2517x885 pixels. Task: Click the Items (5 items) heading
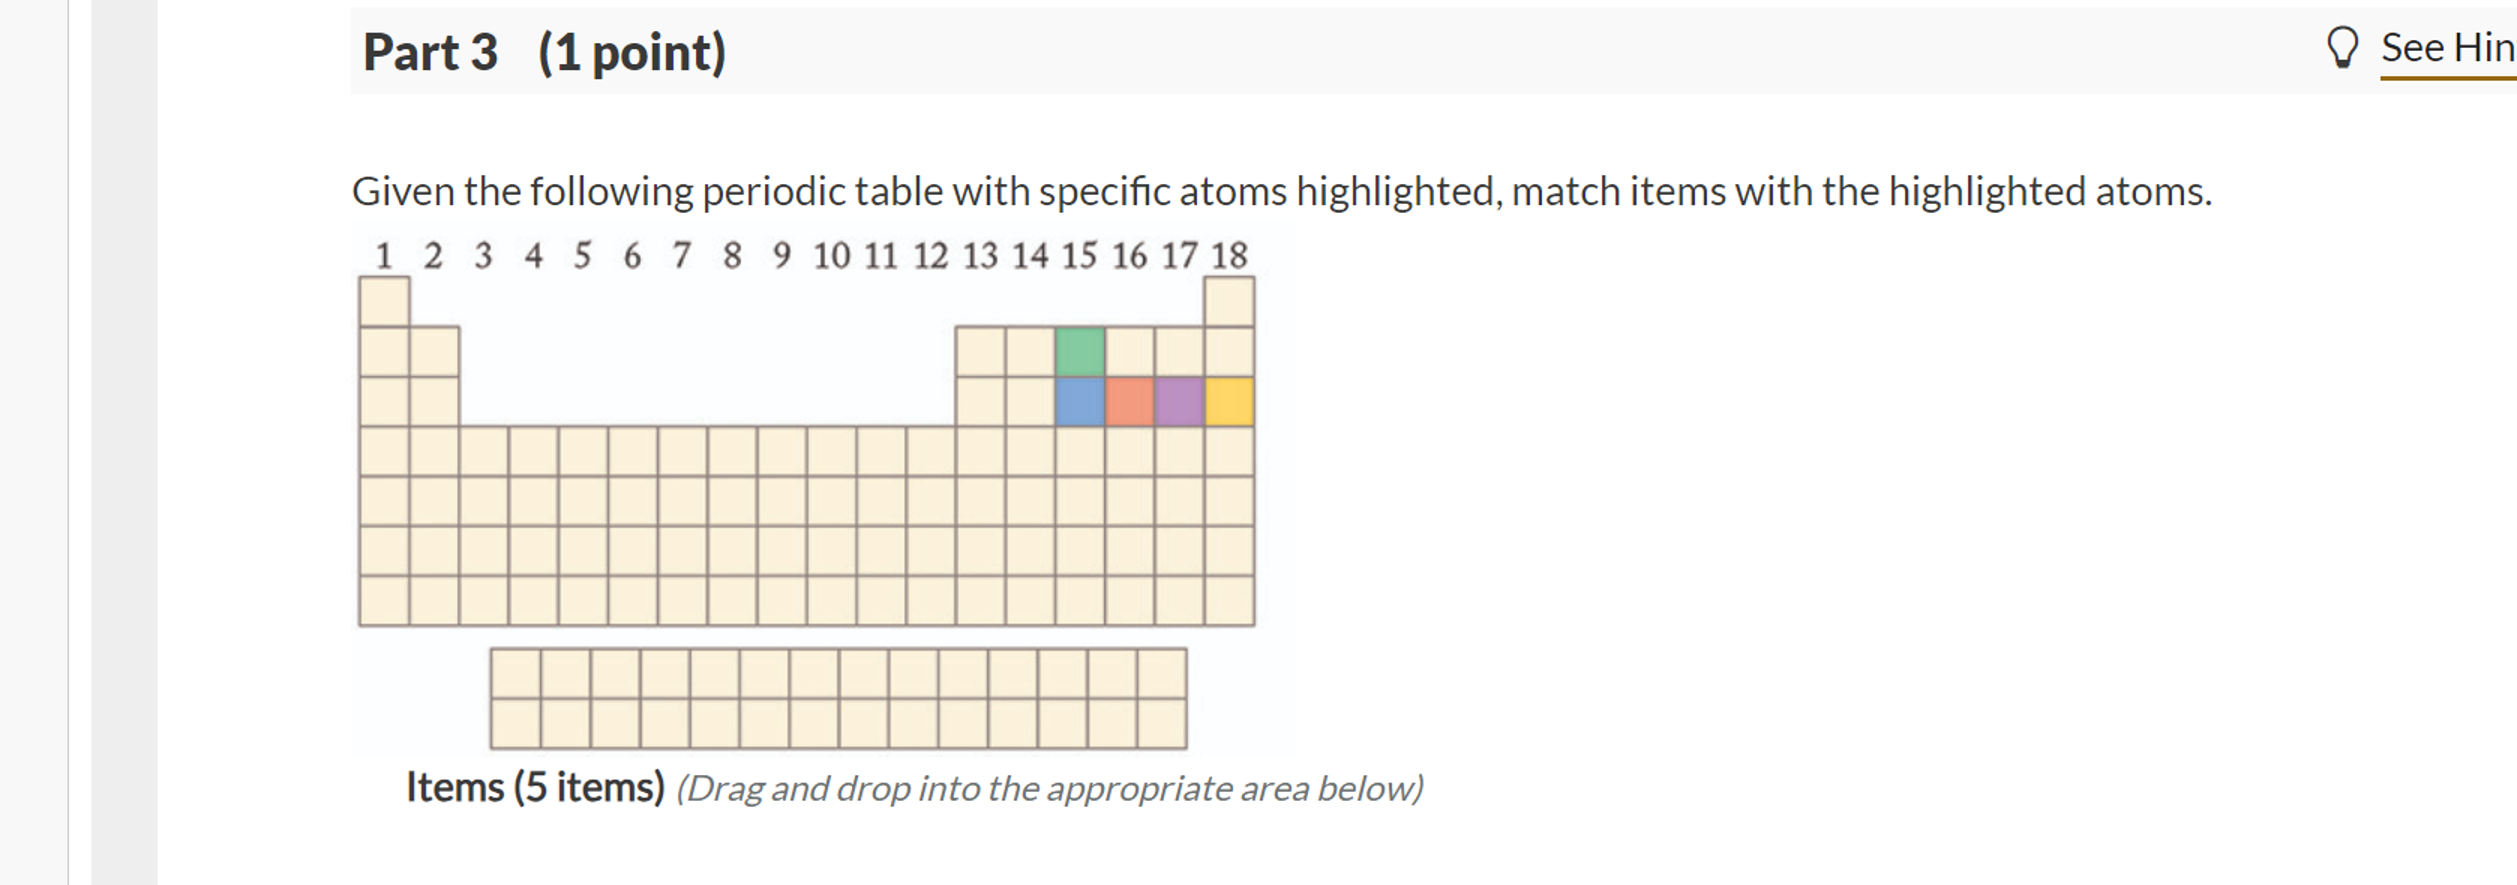[536, 787]
